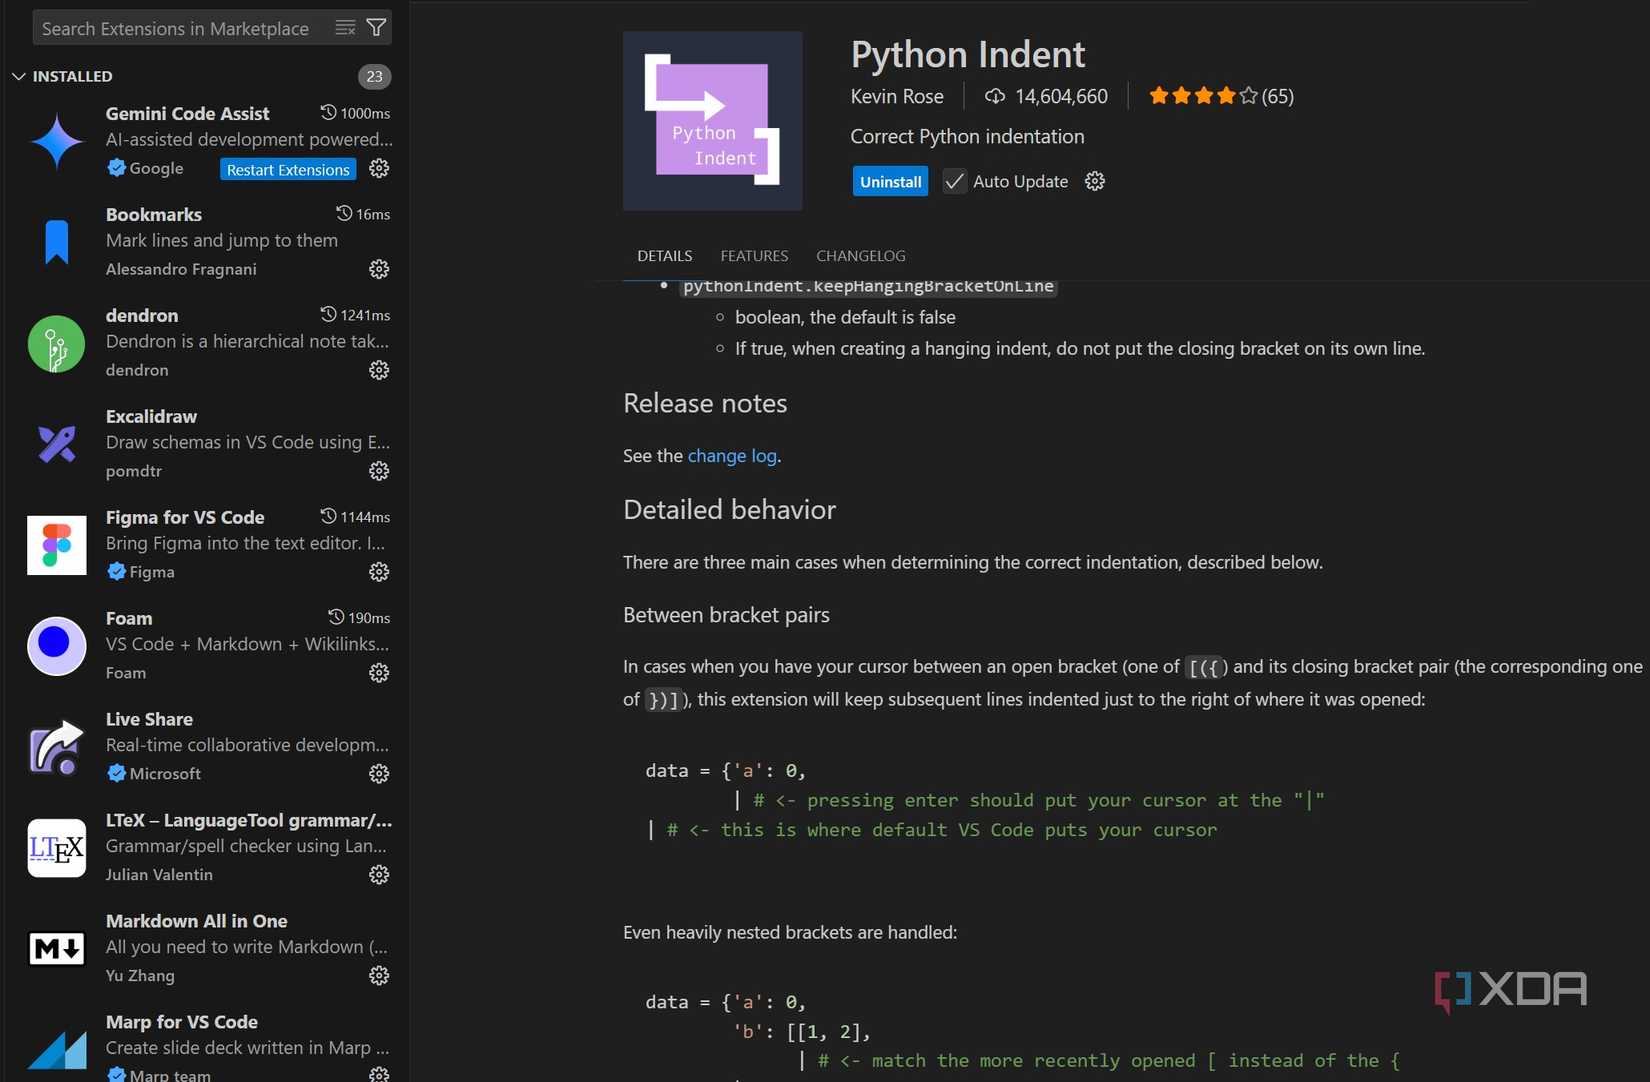The image size is (1650, 1082).
Task: Open settings for the Bookmarks extension
Action: point(379,269)
